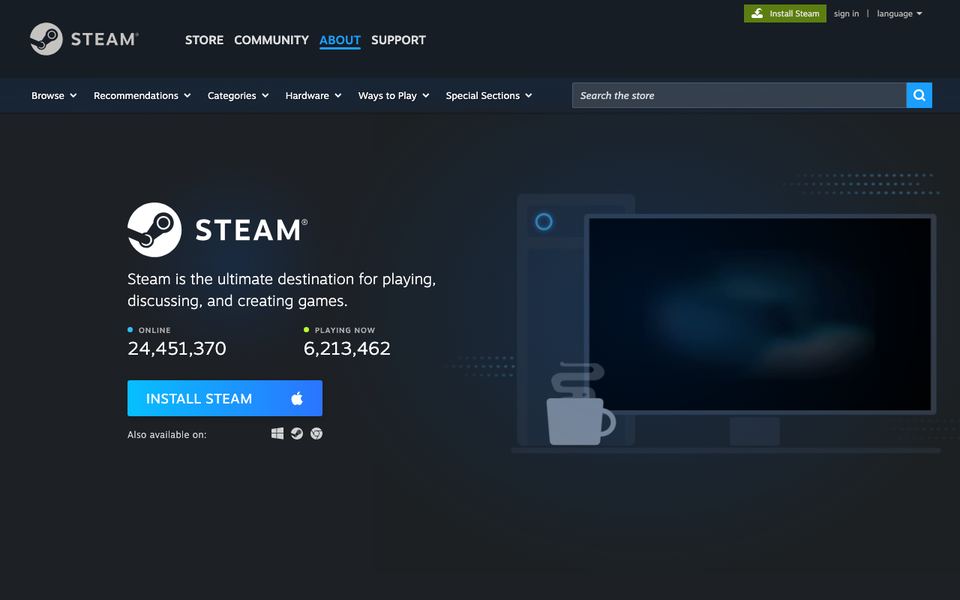Open the COMMUNITY tab
This screenshot has width=960, height=600.
tap(271, 40)
